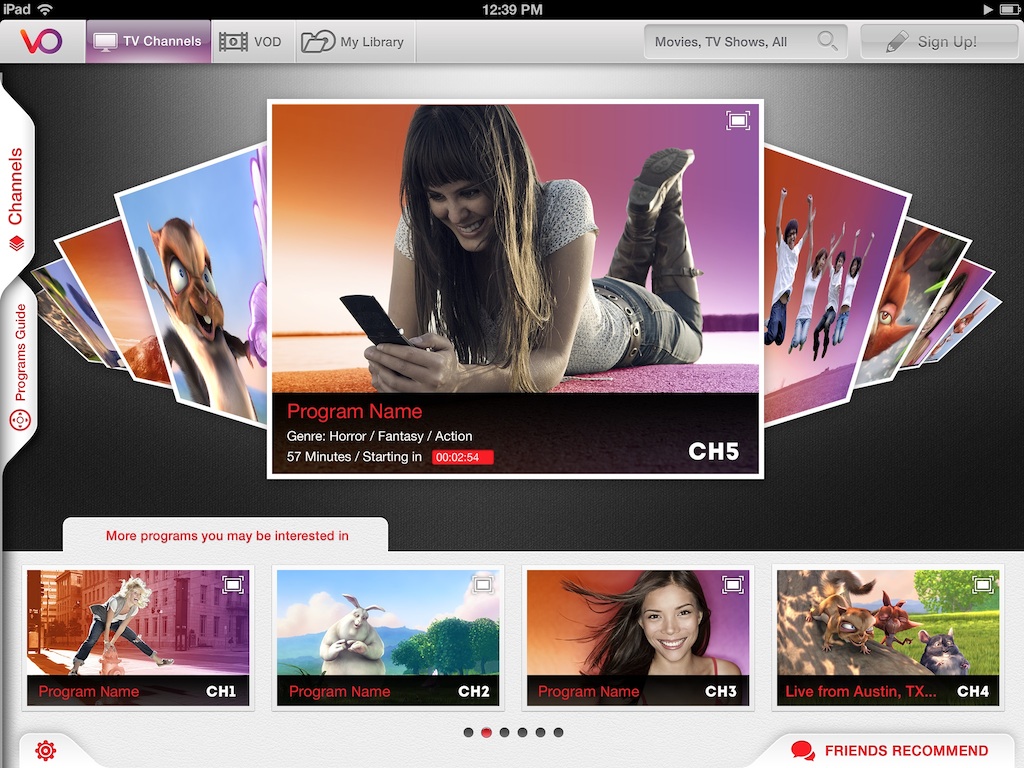Tap fullscreen icon on CH2 thumbnail
The height and width of the screenshot is (768, 1024).
point(483,584)
